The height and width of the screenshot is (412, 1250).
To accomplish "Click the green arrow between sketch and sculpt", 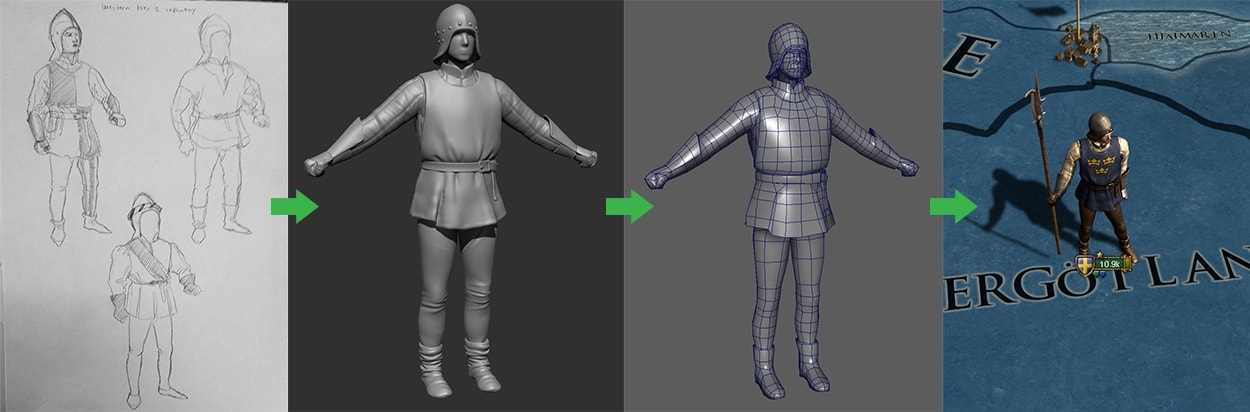I will point(293,208).
